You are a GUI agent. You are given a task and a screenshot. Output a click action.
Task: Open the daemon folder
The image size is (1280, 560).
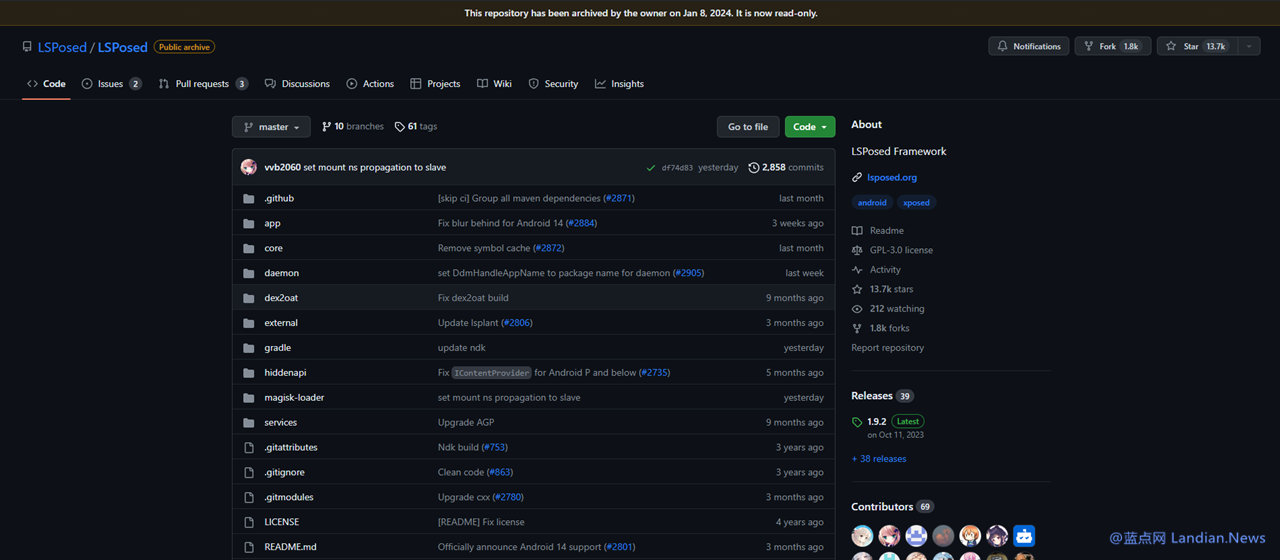click(281, 273)
